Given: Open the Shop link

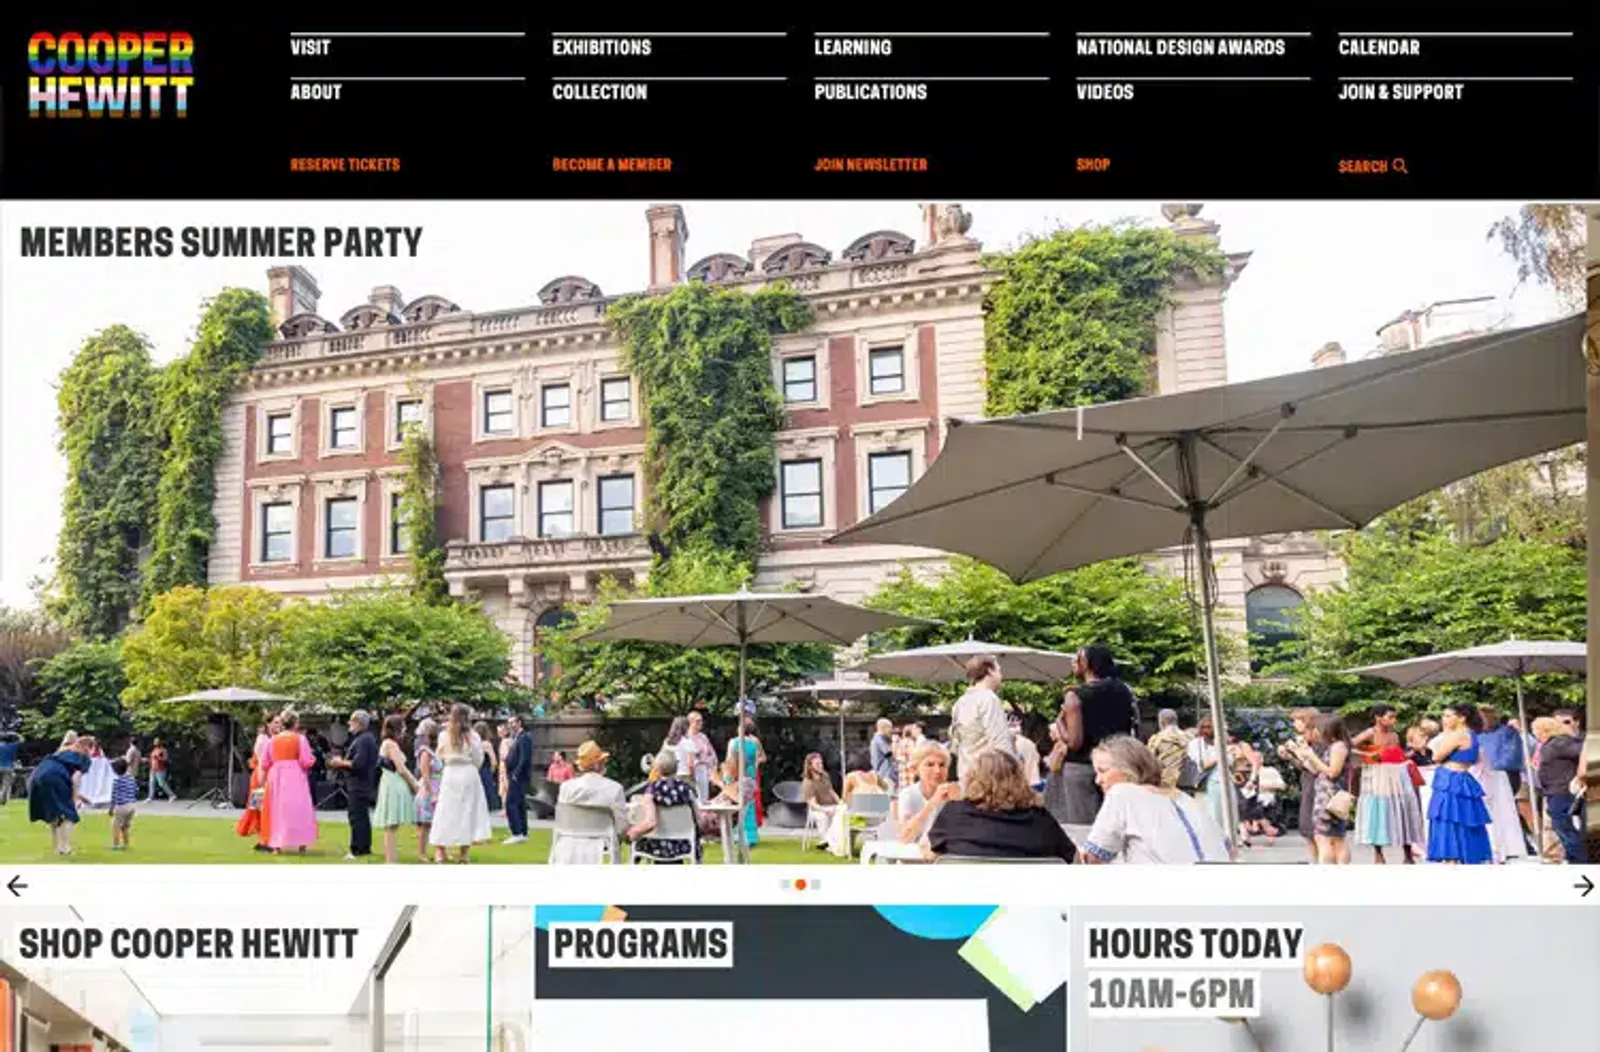Looking at the screenshot, I should pyautogui.click(x=1093, y=165).
